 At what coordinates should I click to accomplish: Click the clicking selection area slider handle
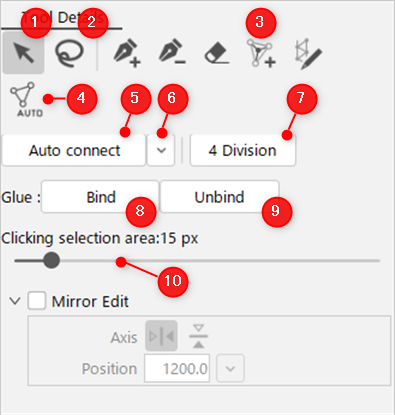pos(51,260)
